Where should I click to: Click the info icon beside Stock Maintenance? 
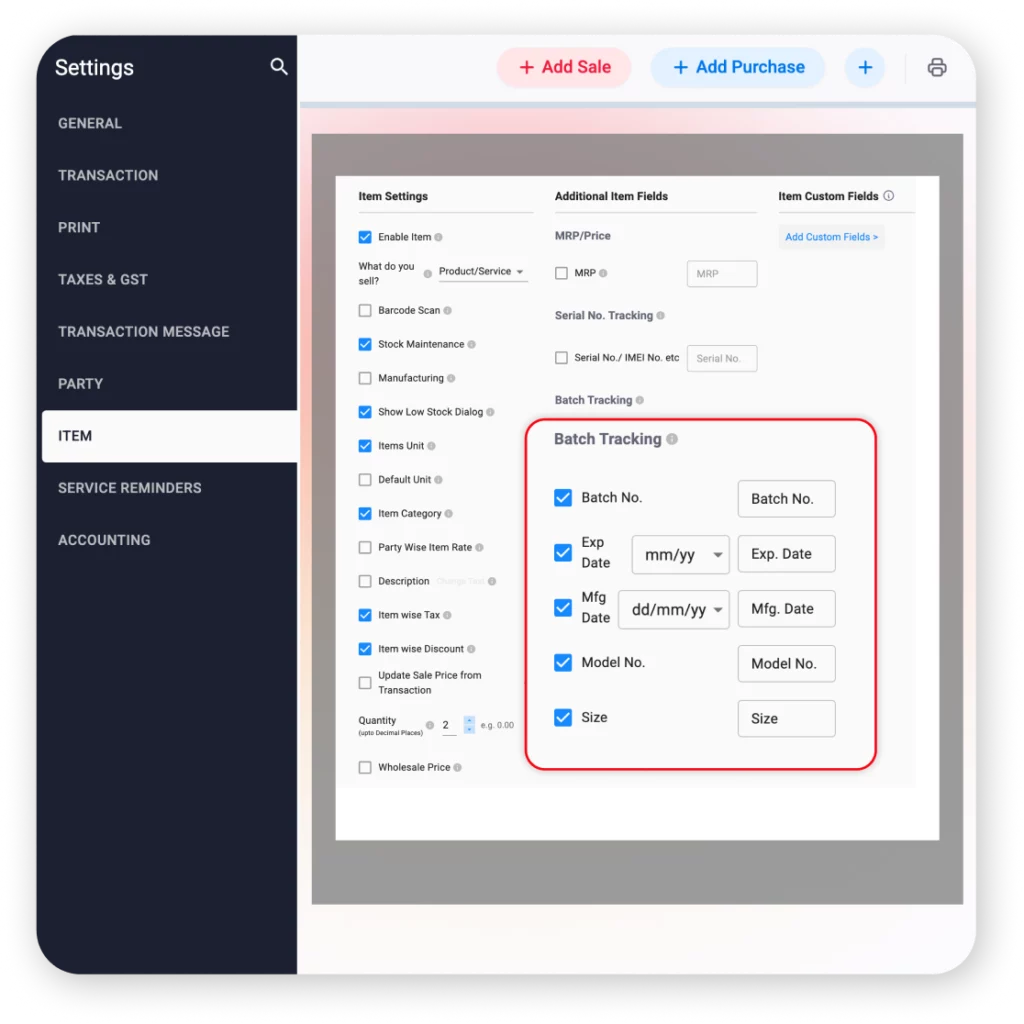click(x=471, y=344)
